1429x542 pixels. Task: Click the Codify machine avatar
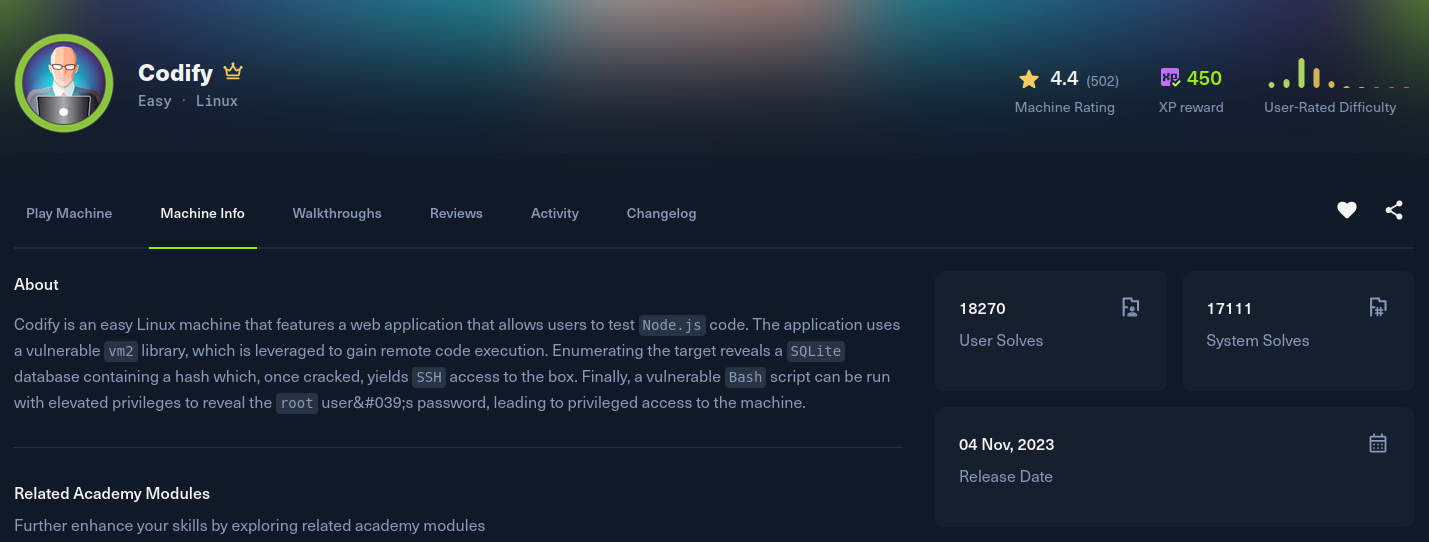tap(64, 84)
